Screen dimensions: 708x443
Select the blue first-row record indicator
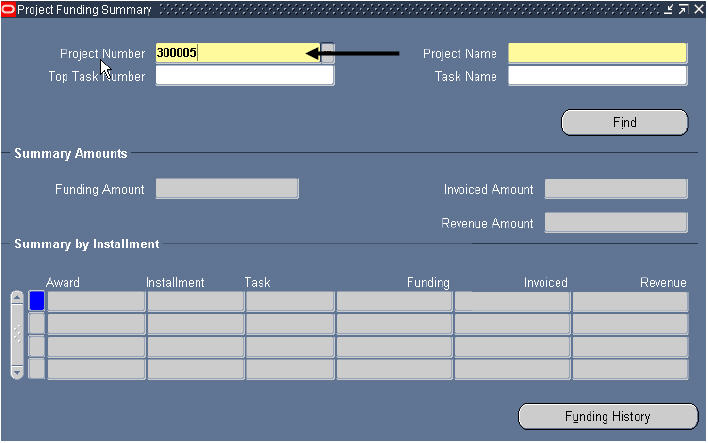tap(37, 301)
